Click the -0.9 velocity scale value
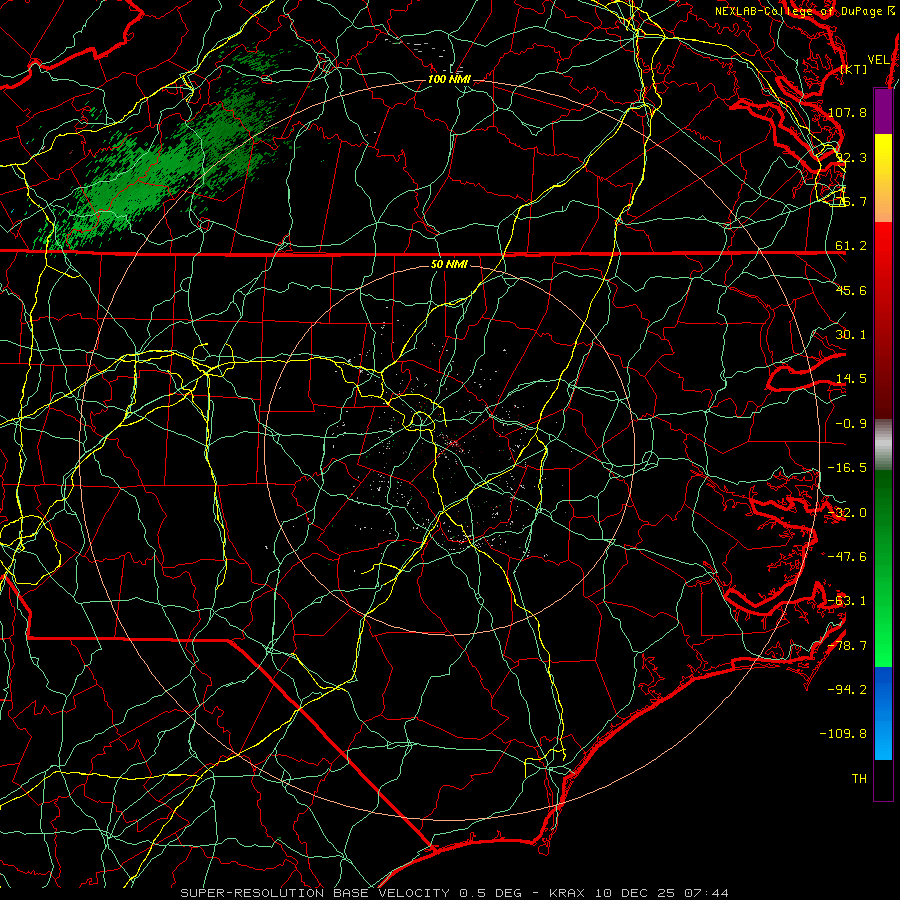Viewport: 900px width, 900px height. coord(851,424)
